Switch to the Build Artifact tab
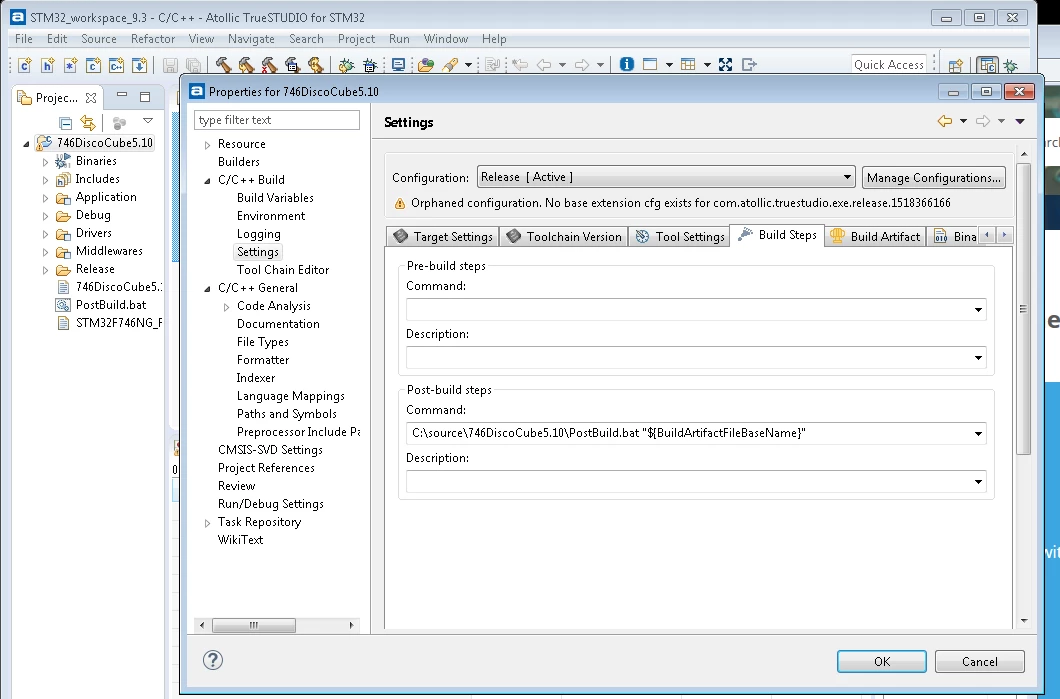 coord(875,237)
